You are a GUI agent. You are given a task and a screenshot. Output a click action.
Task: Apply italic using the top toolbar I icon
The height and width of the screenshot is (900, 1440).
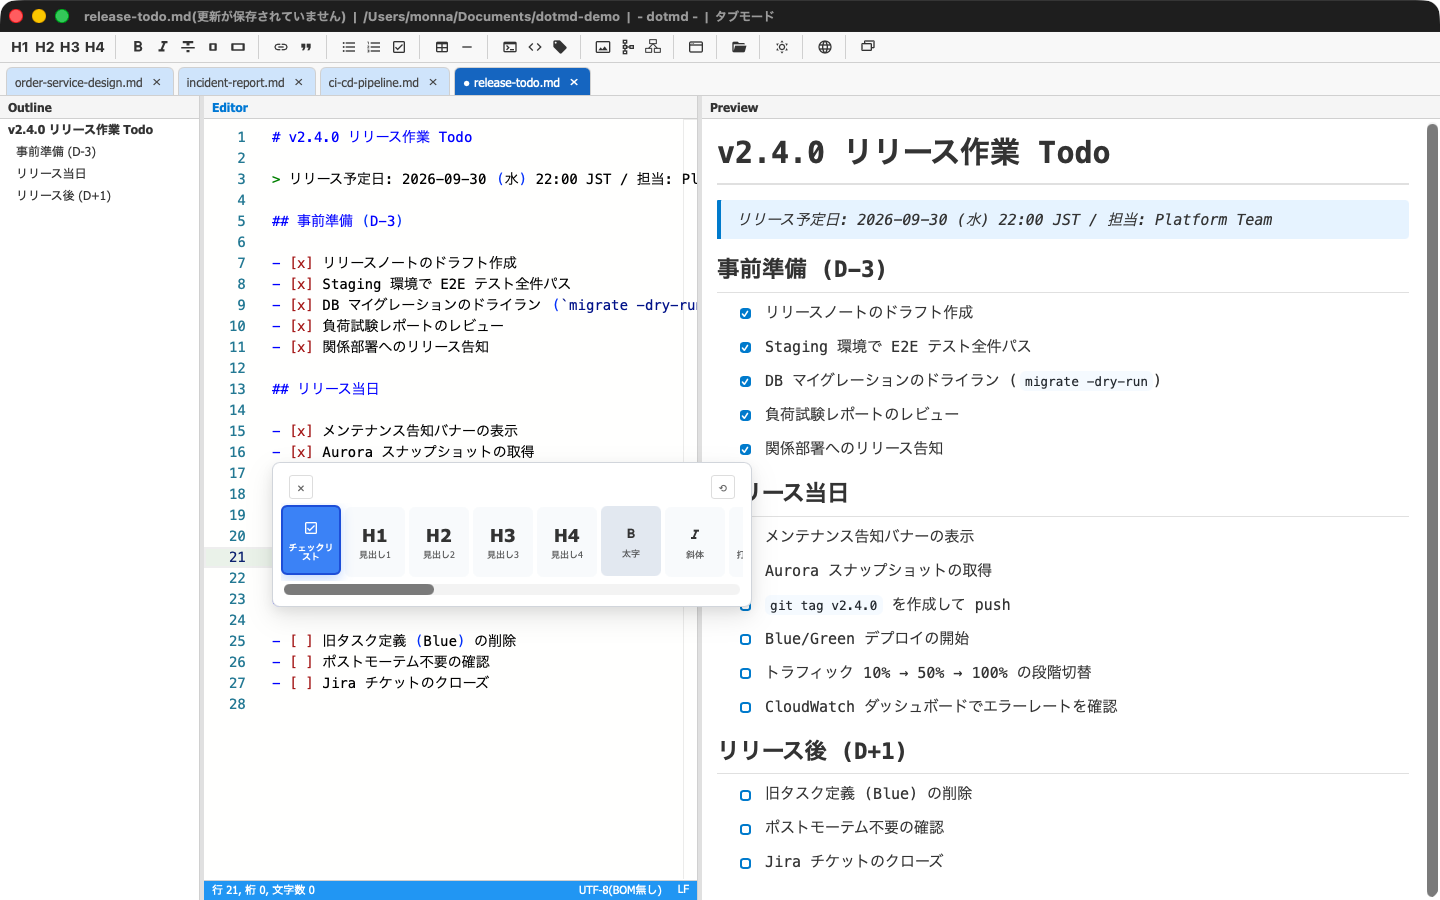(163, 47)
